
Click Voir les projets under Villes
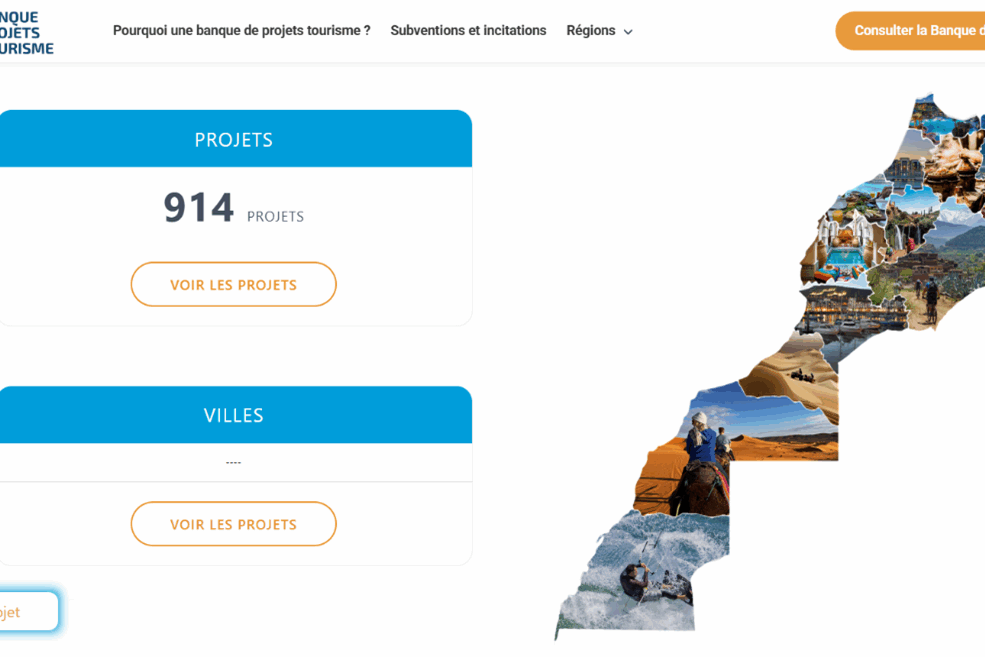click(233, 524)
